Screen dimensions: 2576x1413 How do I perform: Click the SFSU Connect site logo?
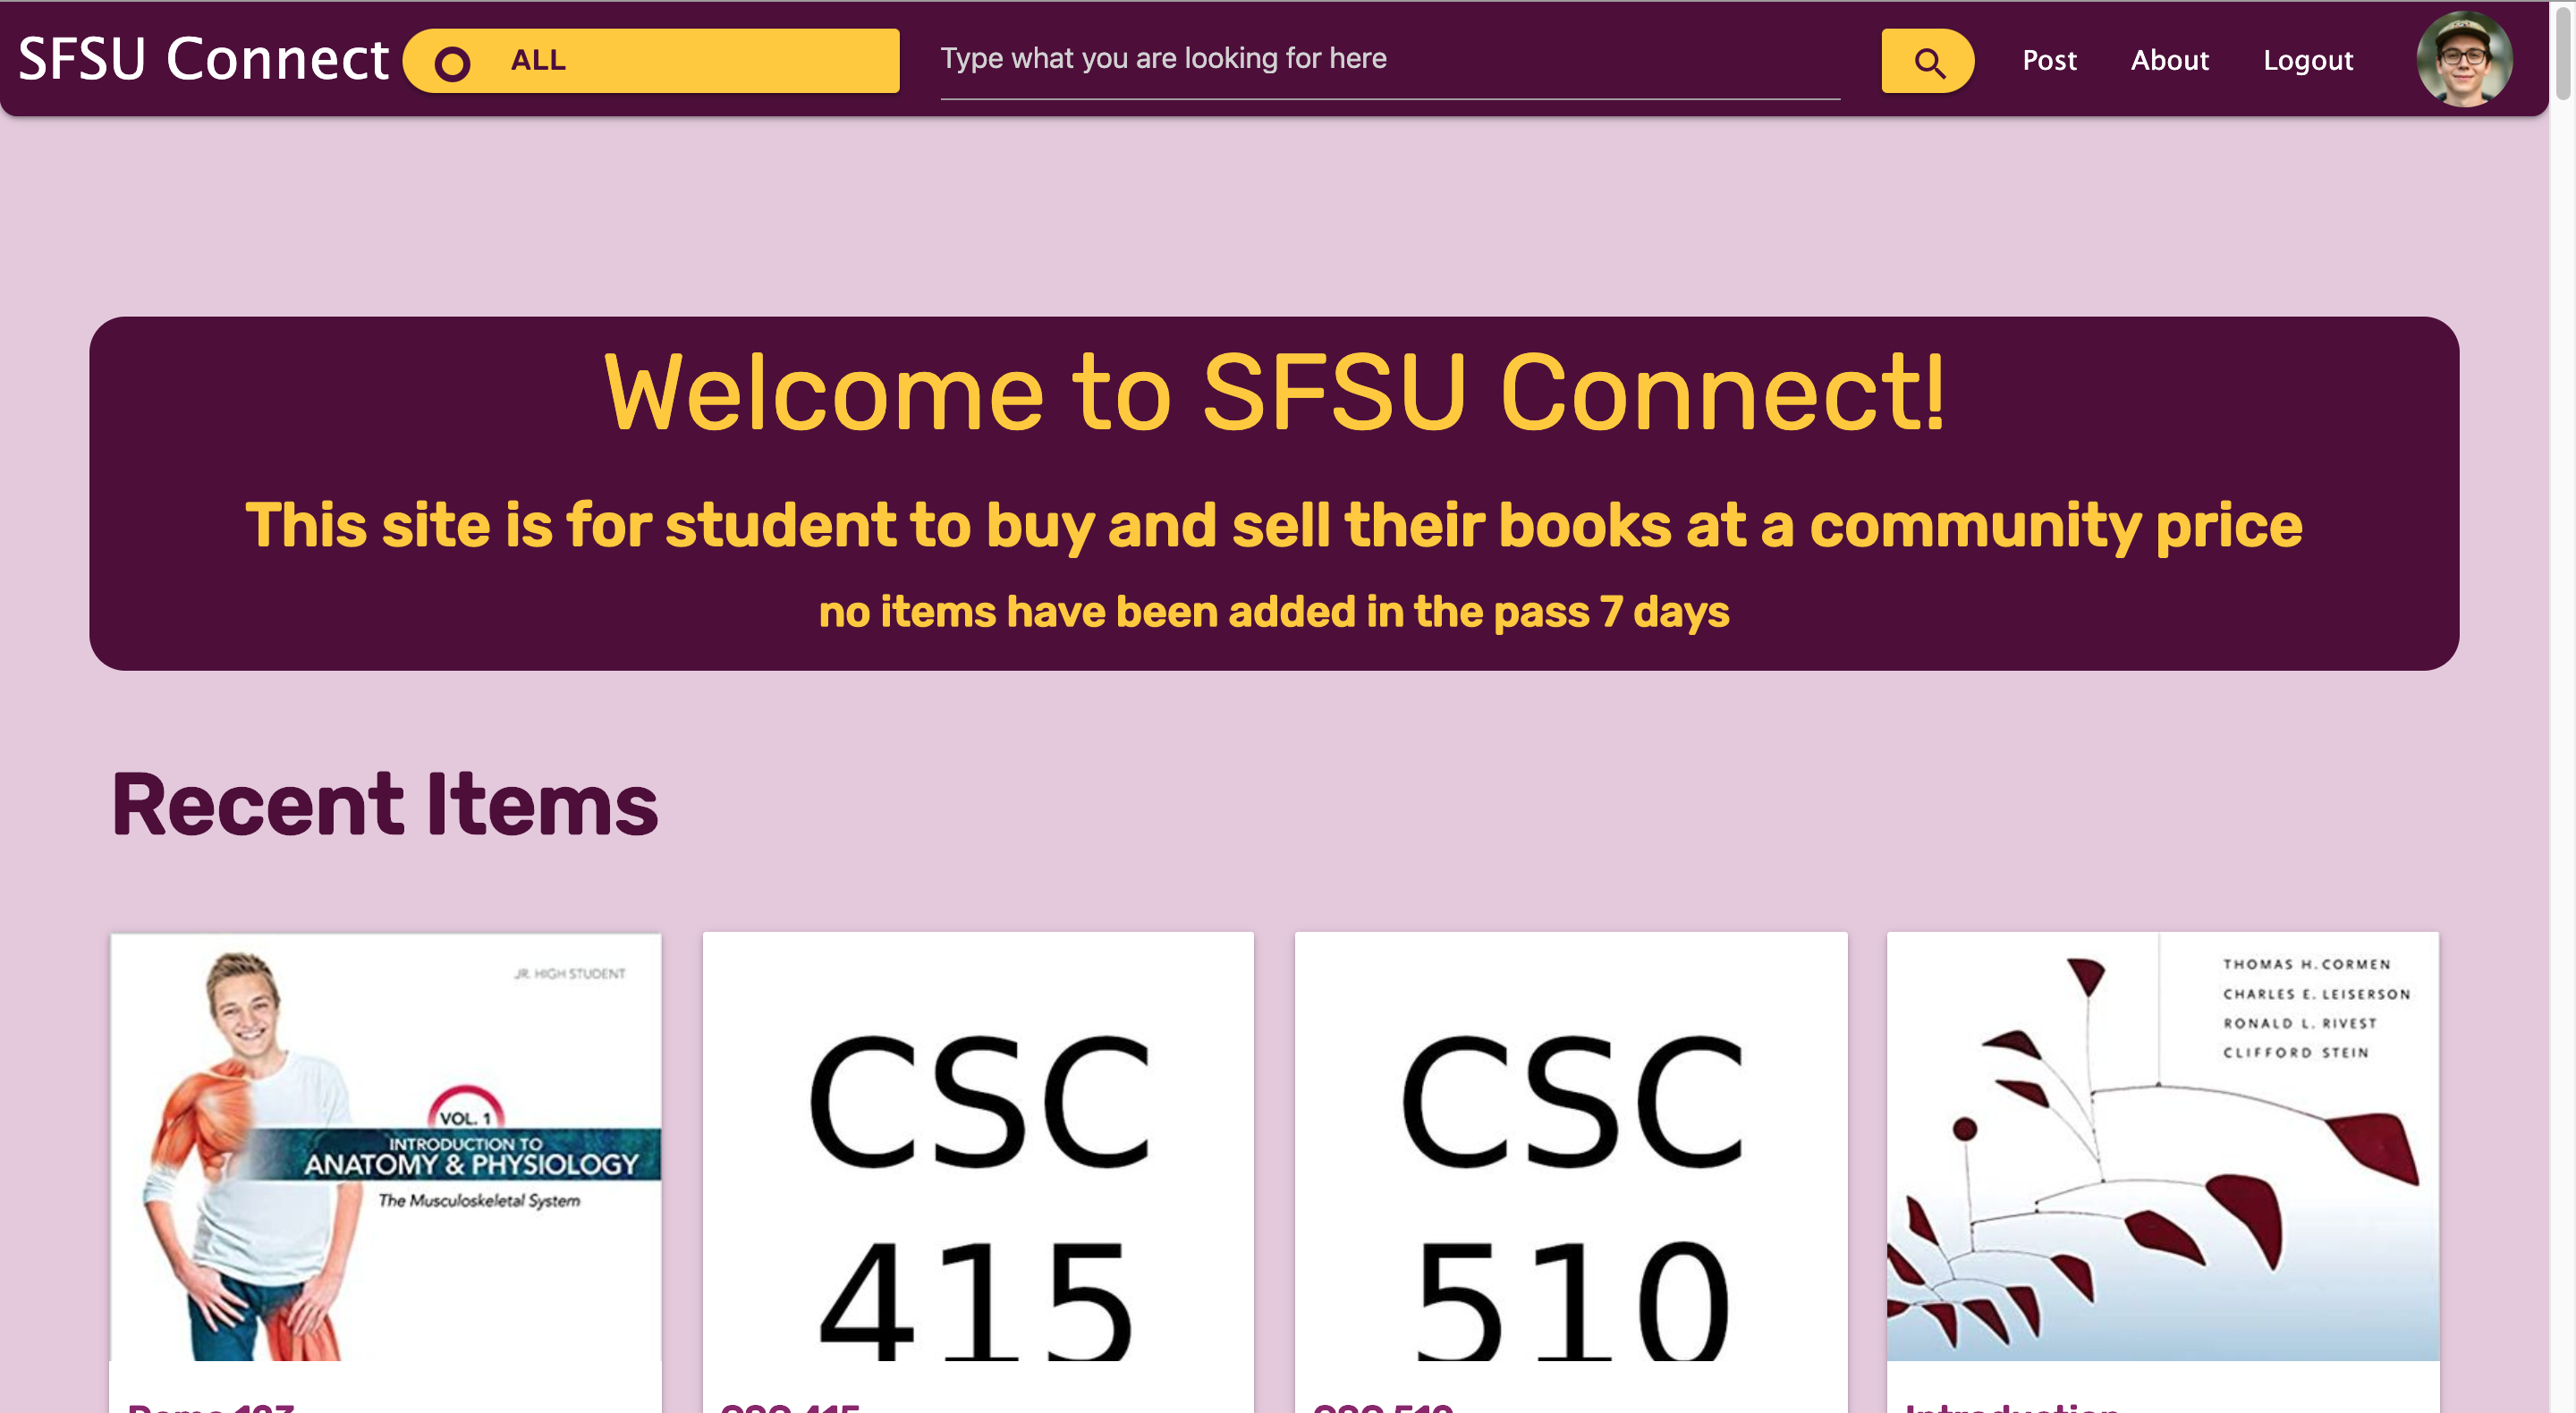(203, 59)
